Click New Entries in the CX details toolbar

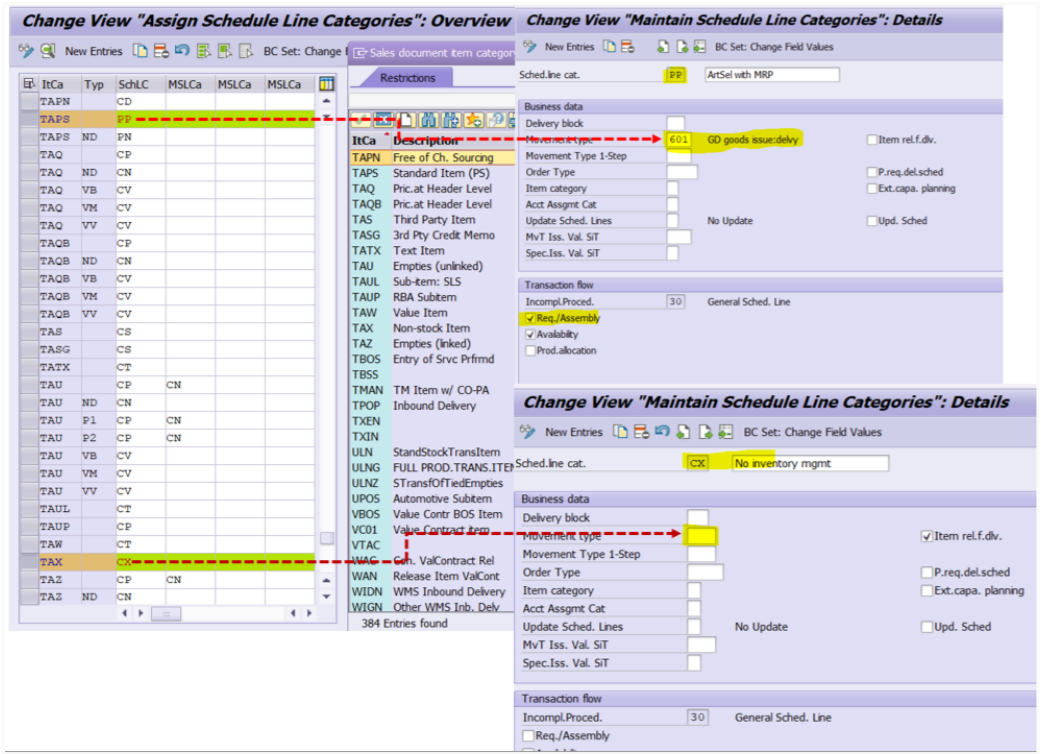573,432
